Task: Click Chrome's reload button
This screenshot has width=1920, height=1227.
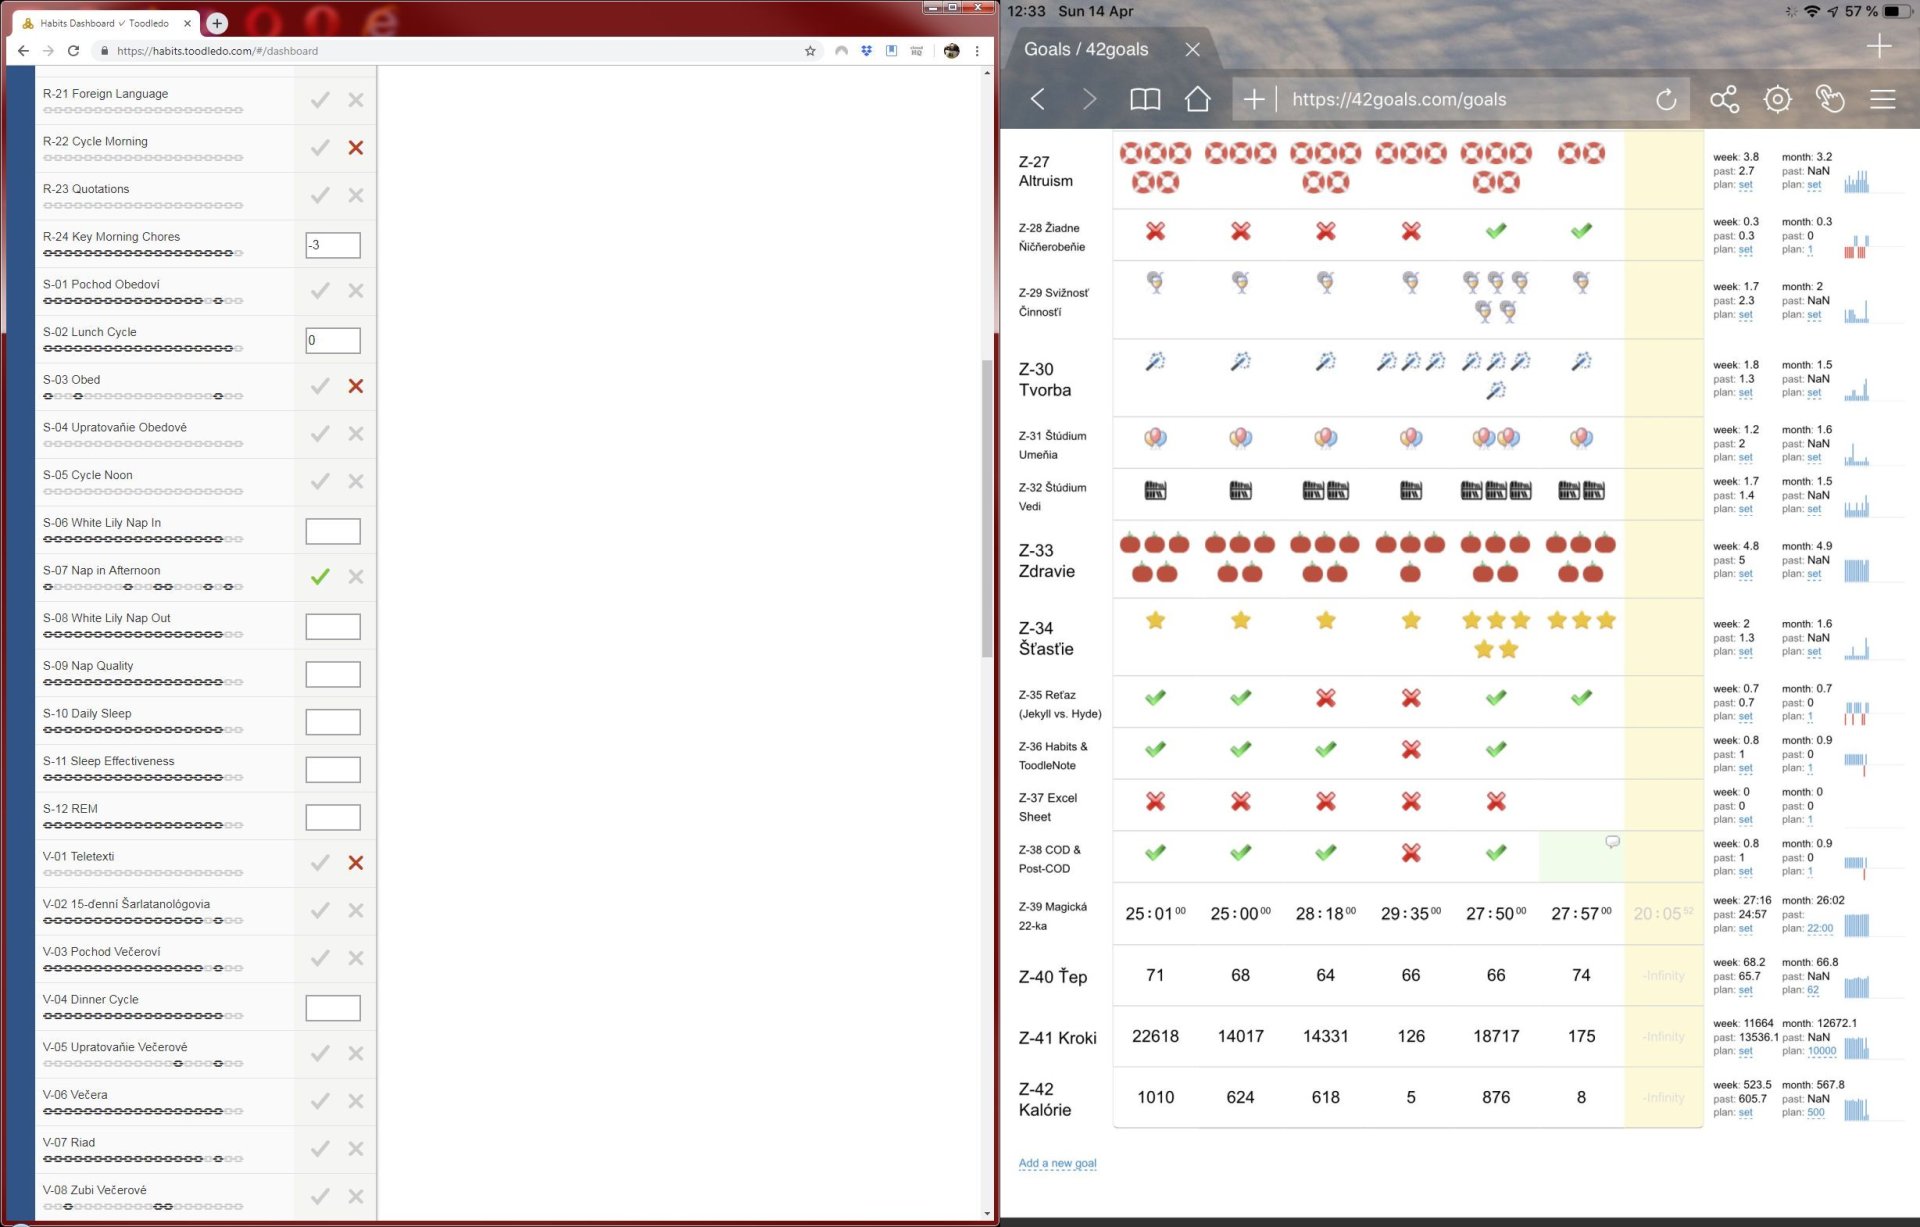Action: point(73,51)
